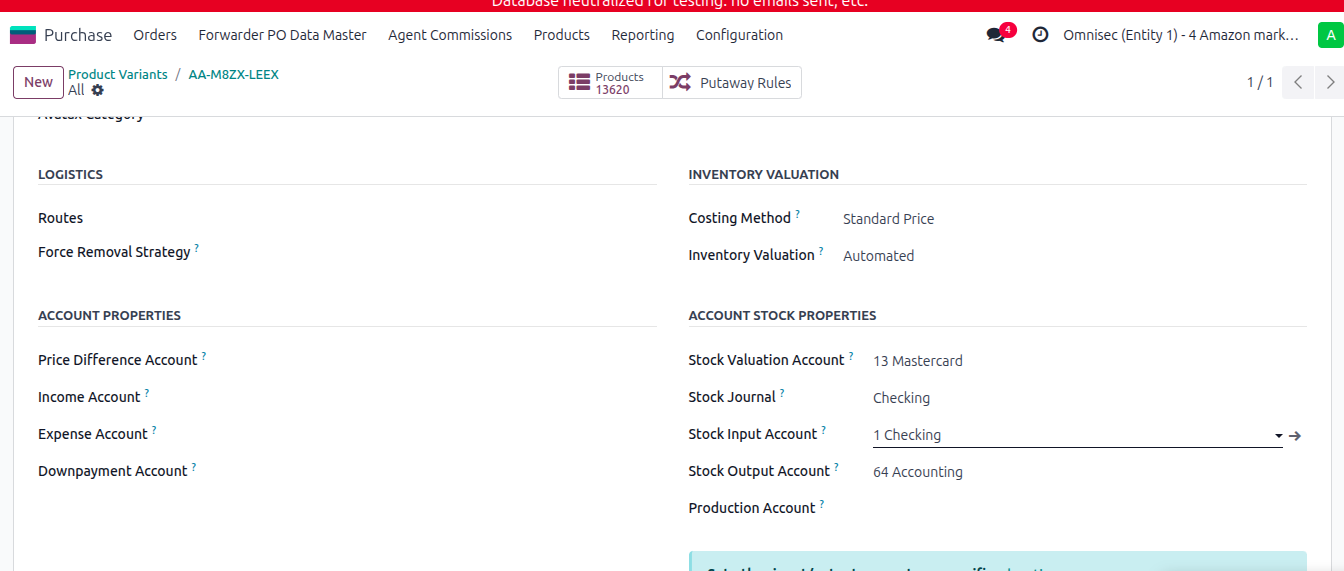The image size is (1344, 571).
Task: Go to the previous record arrow
Action: 1297,83
